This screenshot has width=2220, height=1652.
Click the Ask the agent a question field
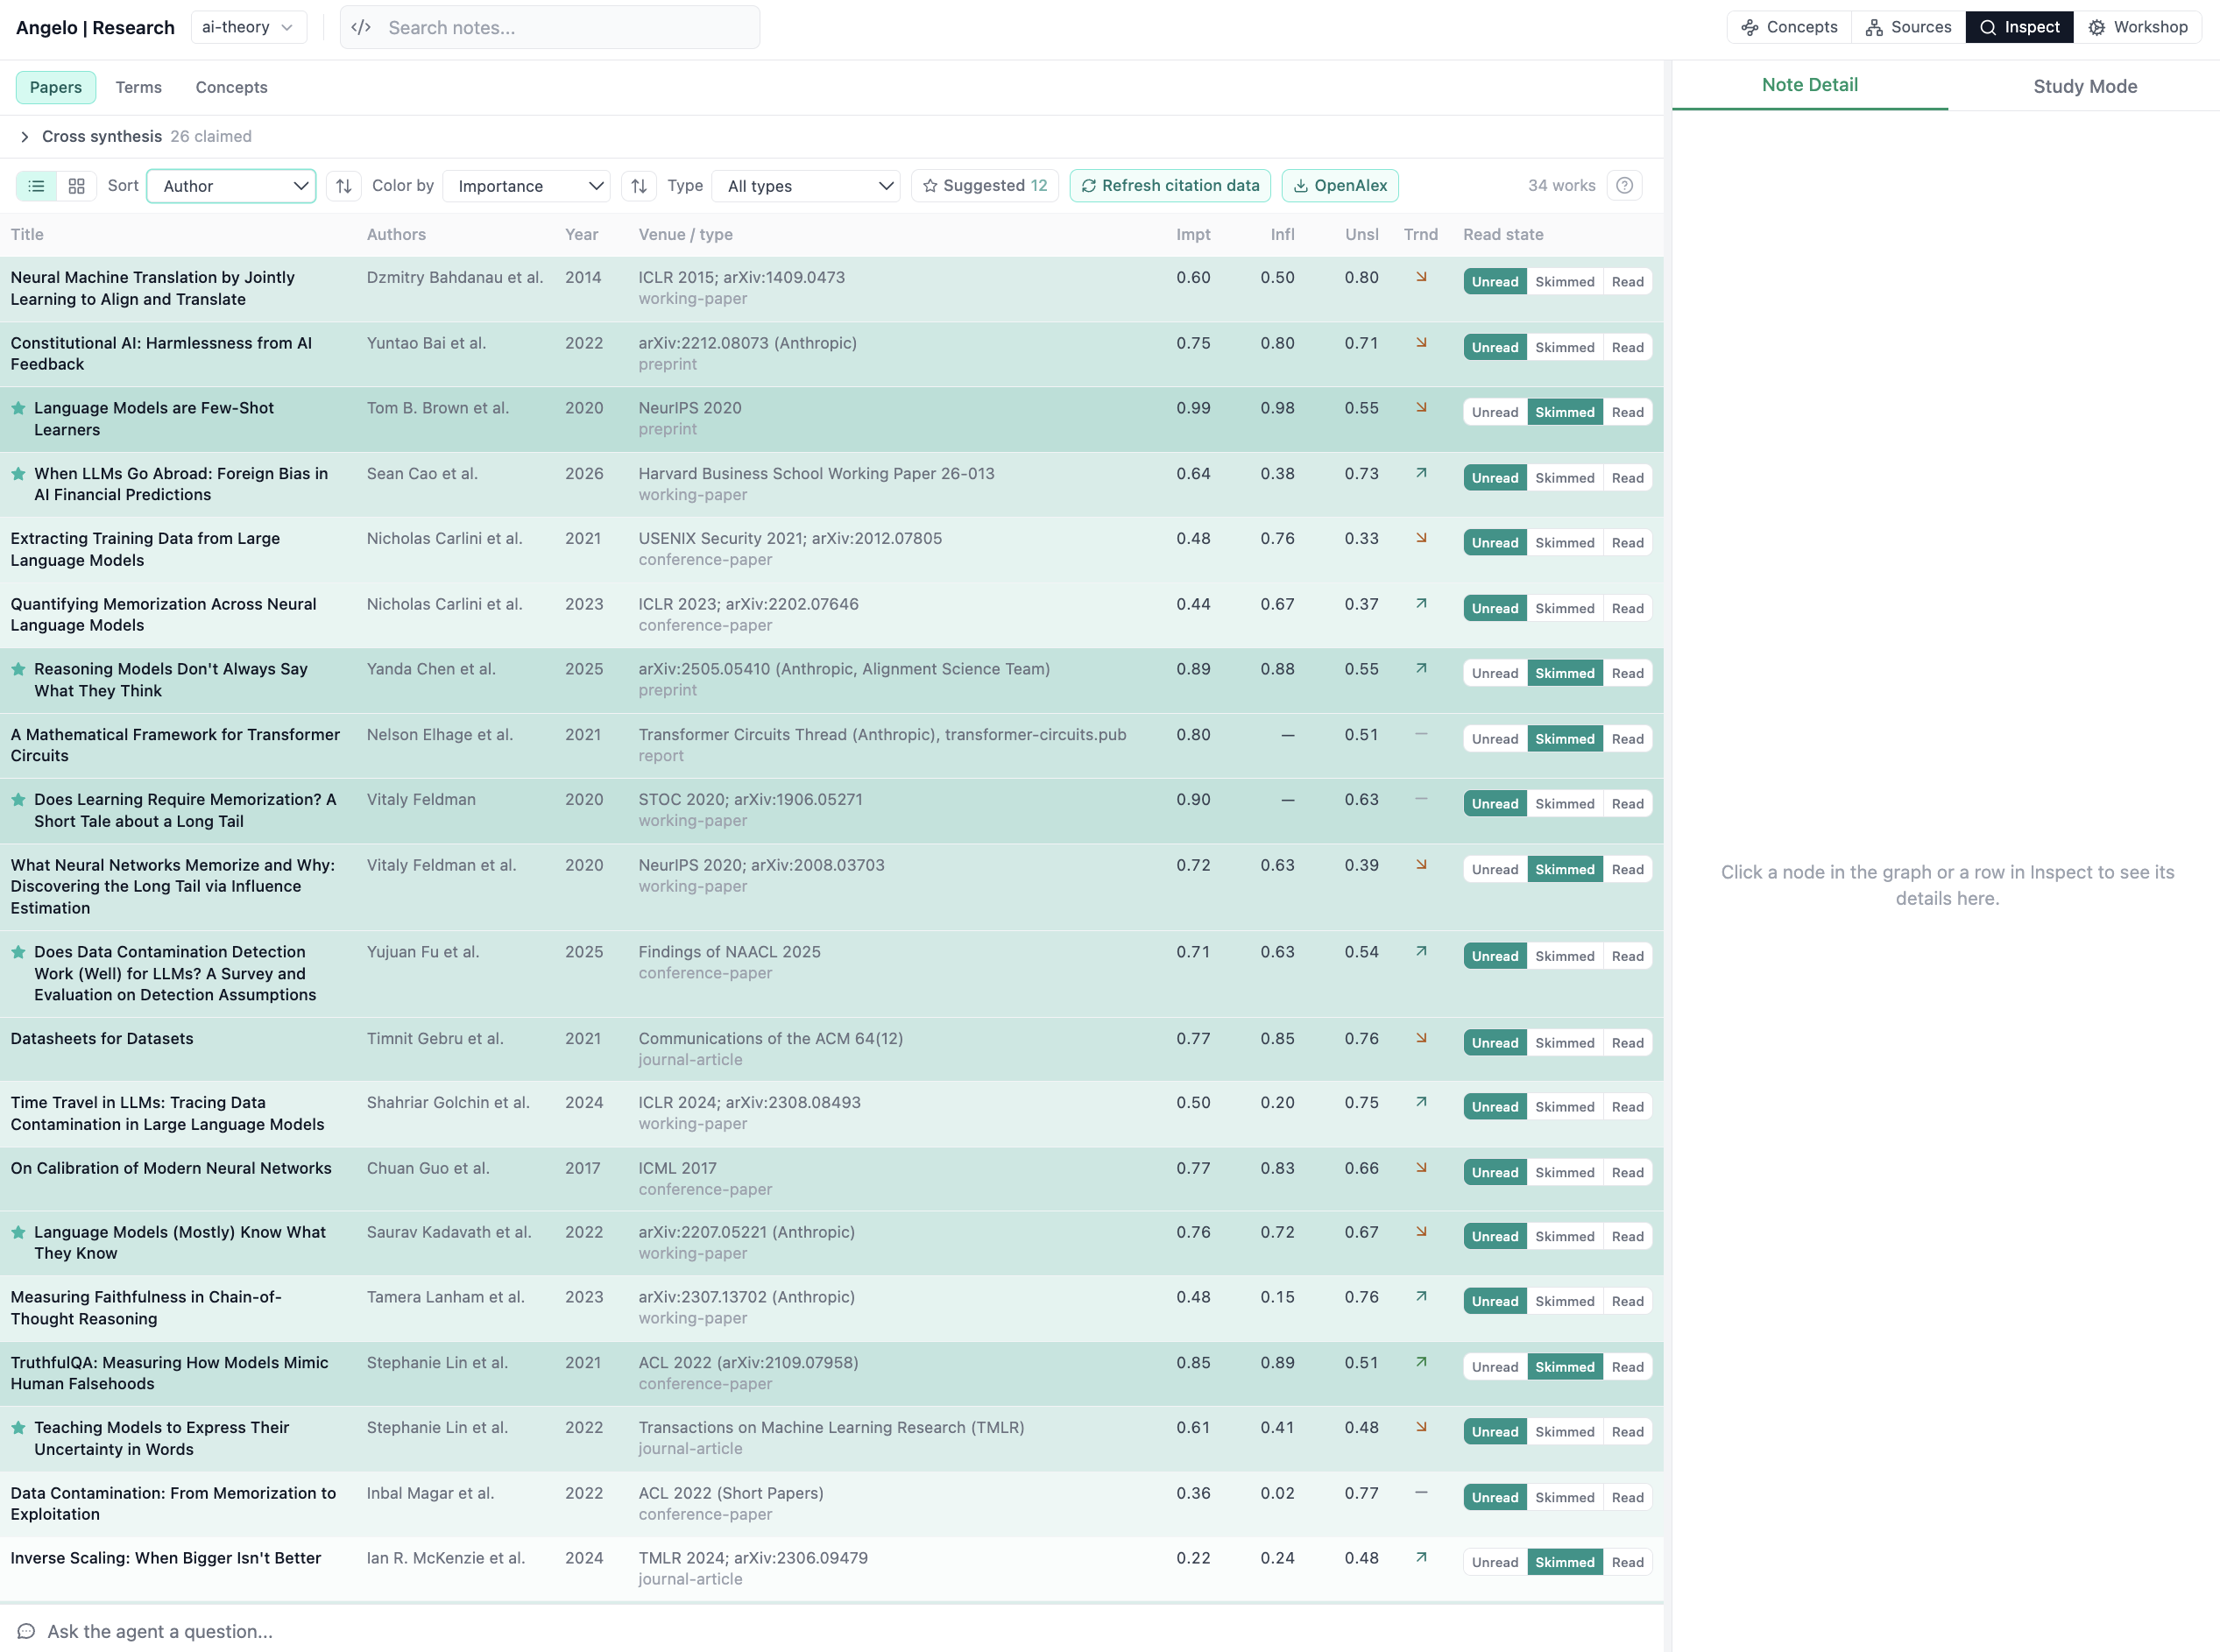tap(832, 1631)
